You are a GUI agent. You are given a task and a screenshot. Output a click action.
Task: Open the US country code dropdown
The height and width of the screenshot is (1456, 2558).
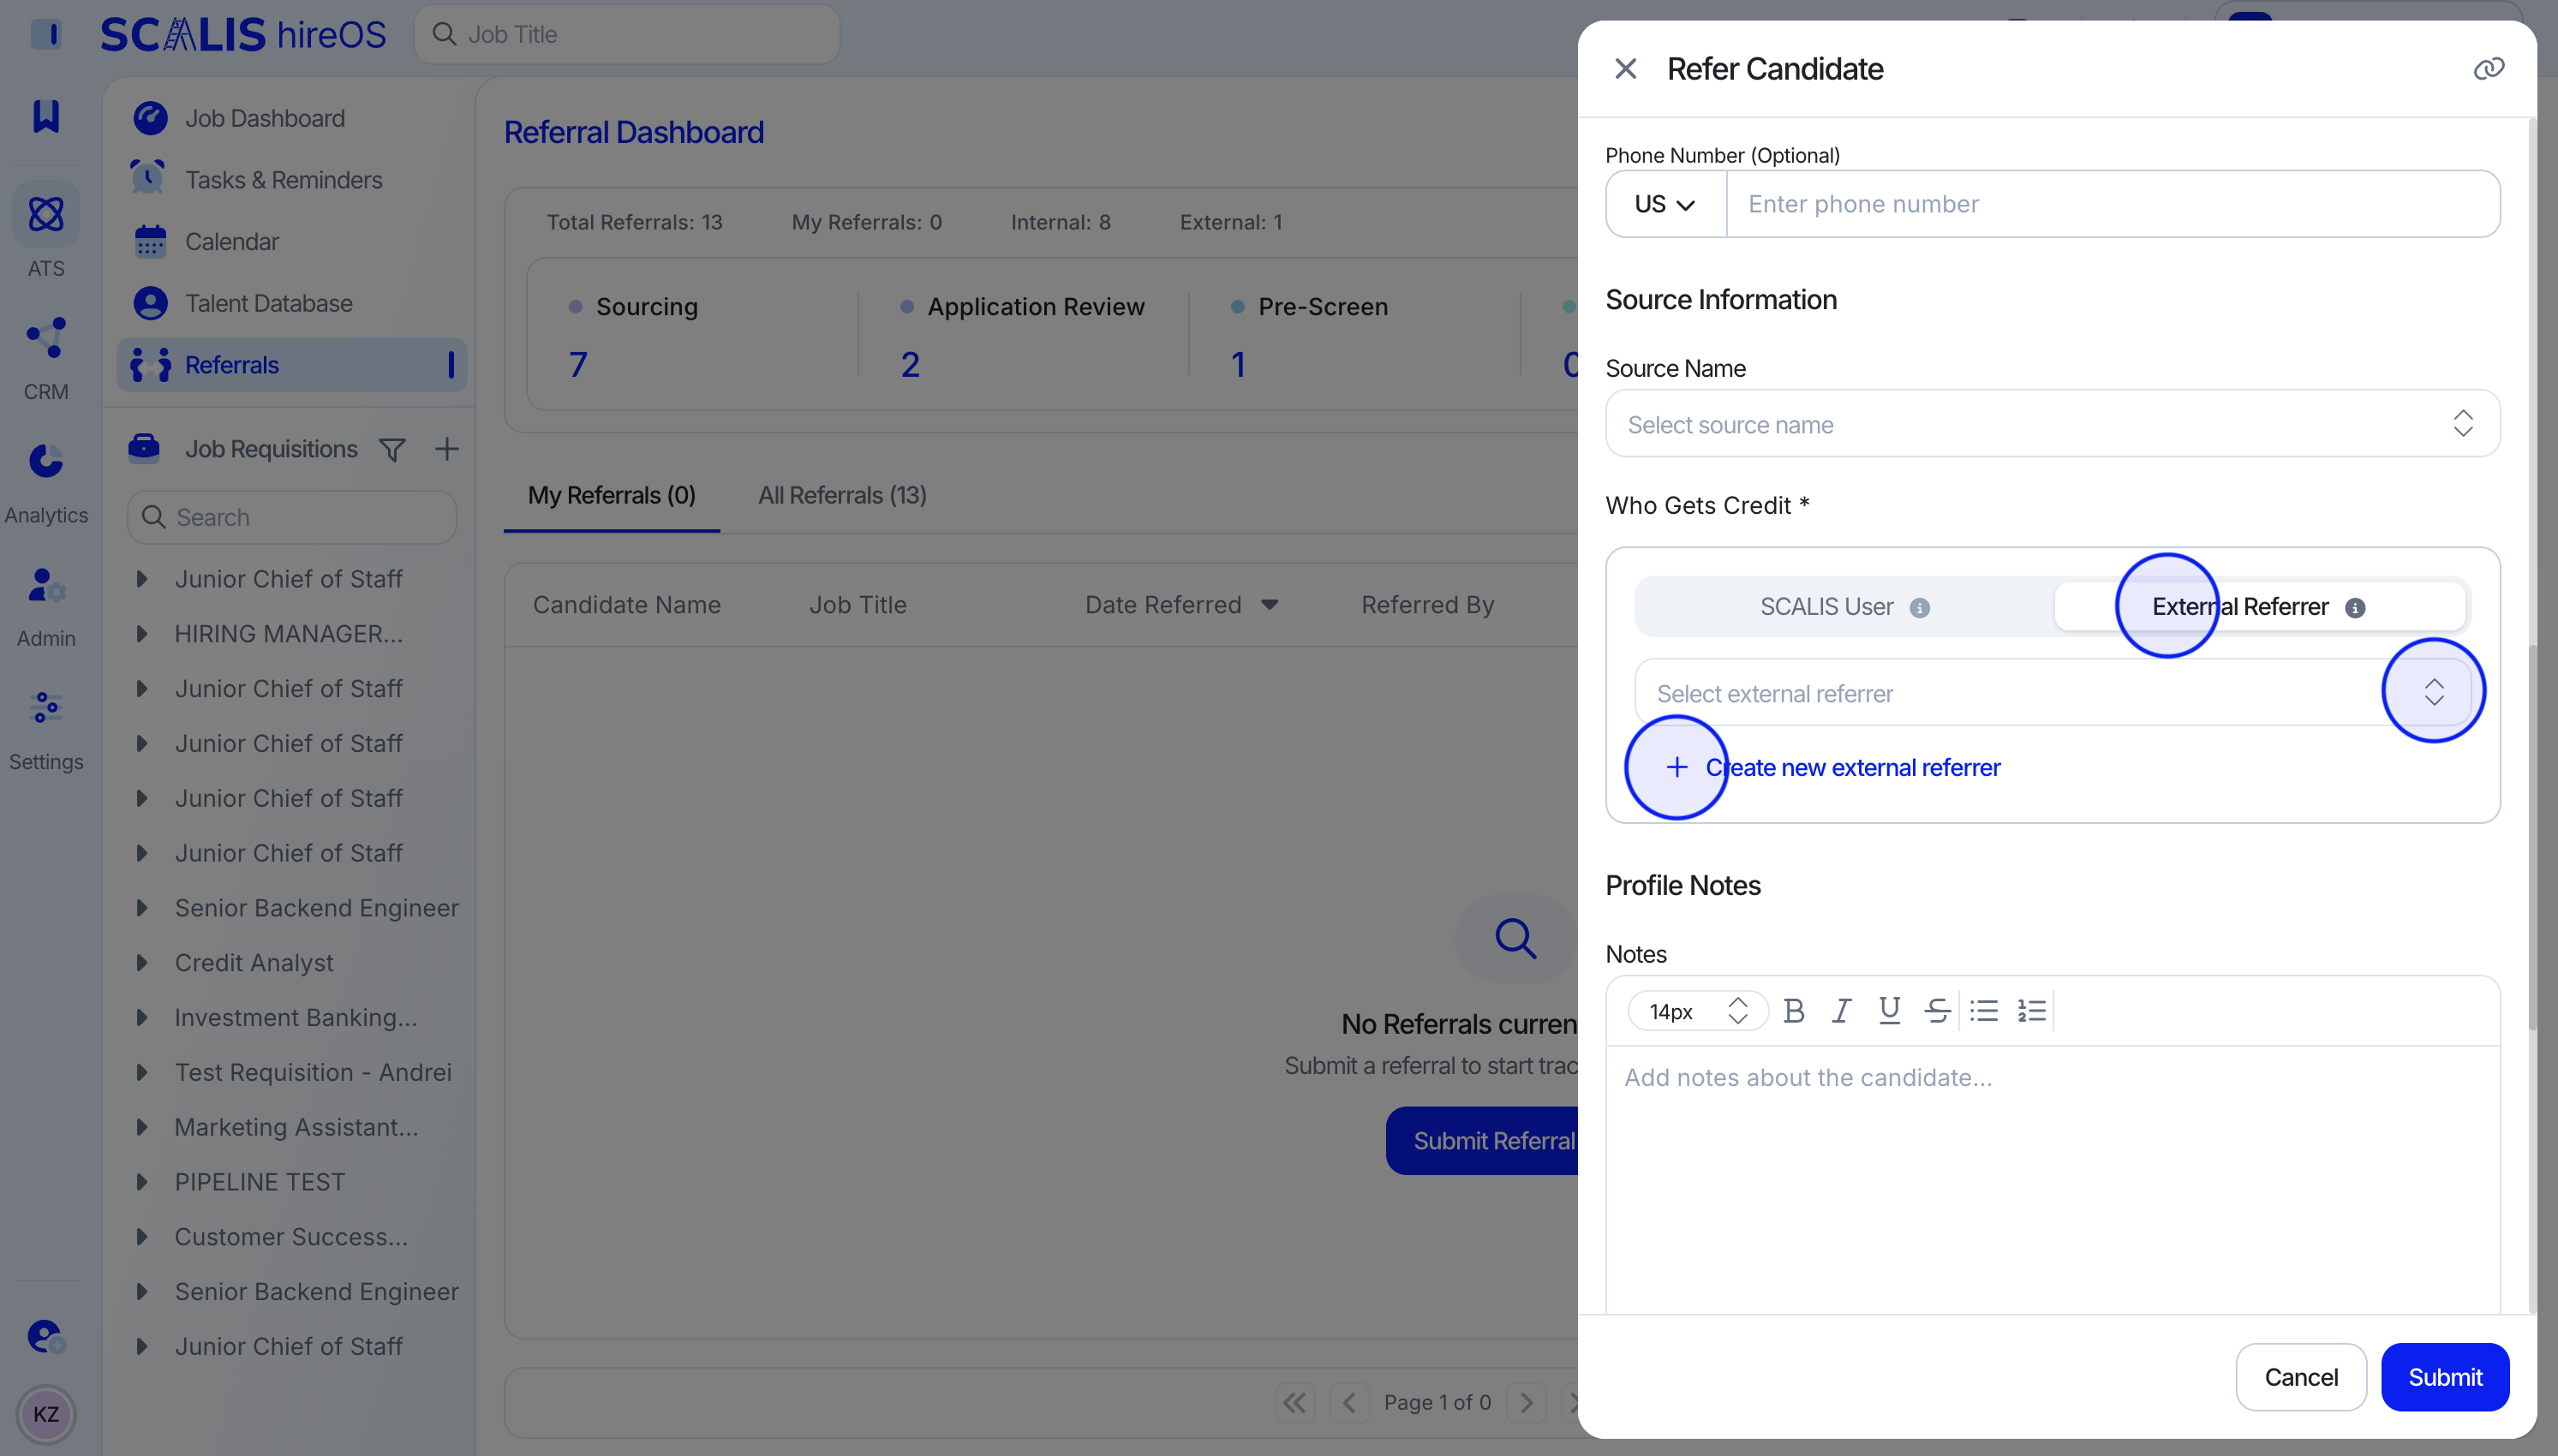[1665, 204]
